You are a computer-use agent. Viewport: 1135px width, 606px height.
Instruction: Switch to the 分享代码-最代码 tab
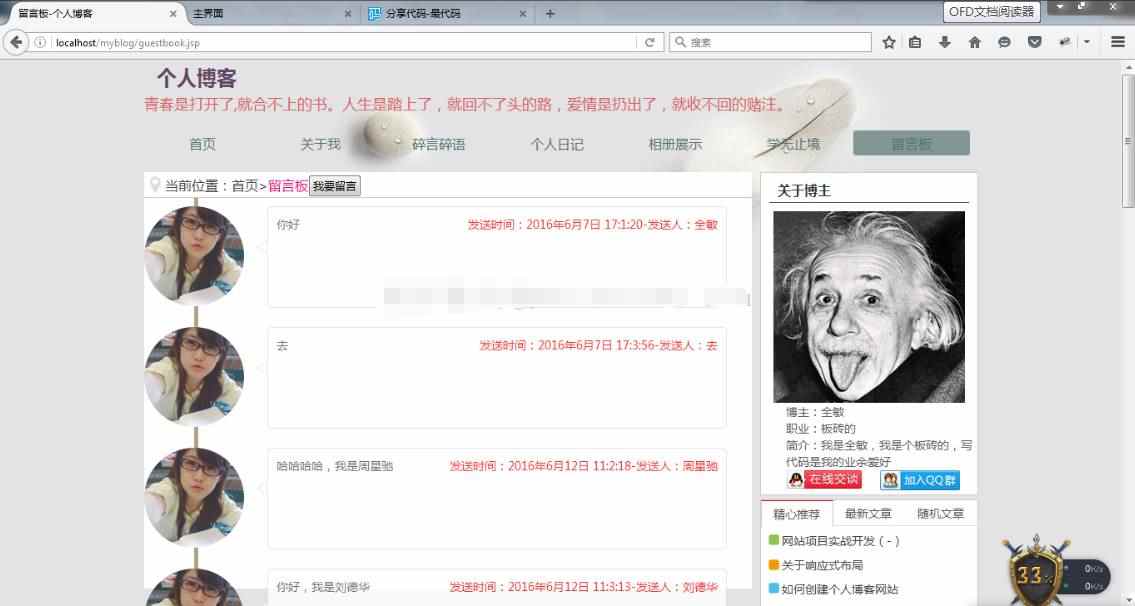pyautogui.click(x=445, y=14)
